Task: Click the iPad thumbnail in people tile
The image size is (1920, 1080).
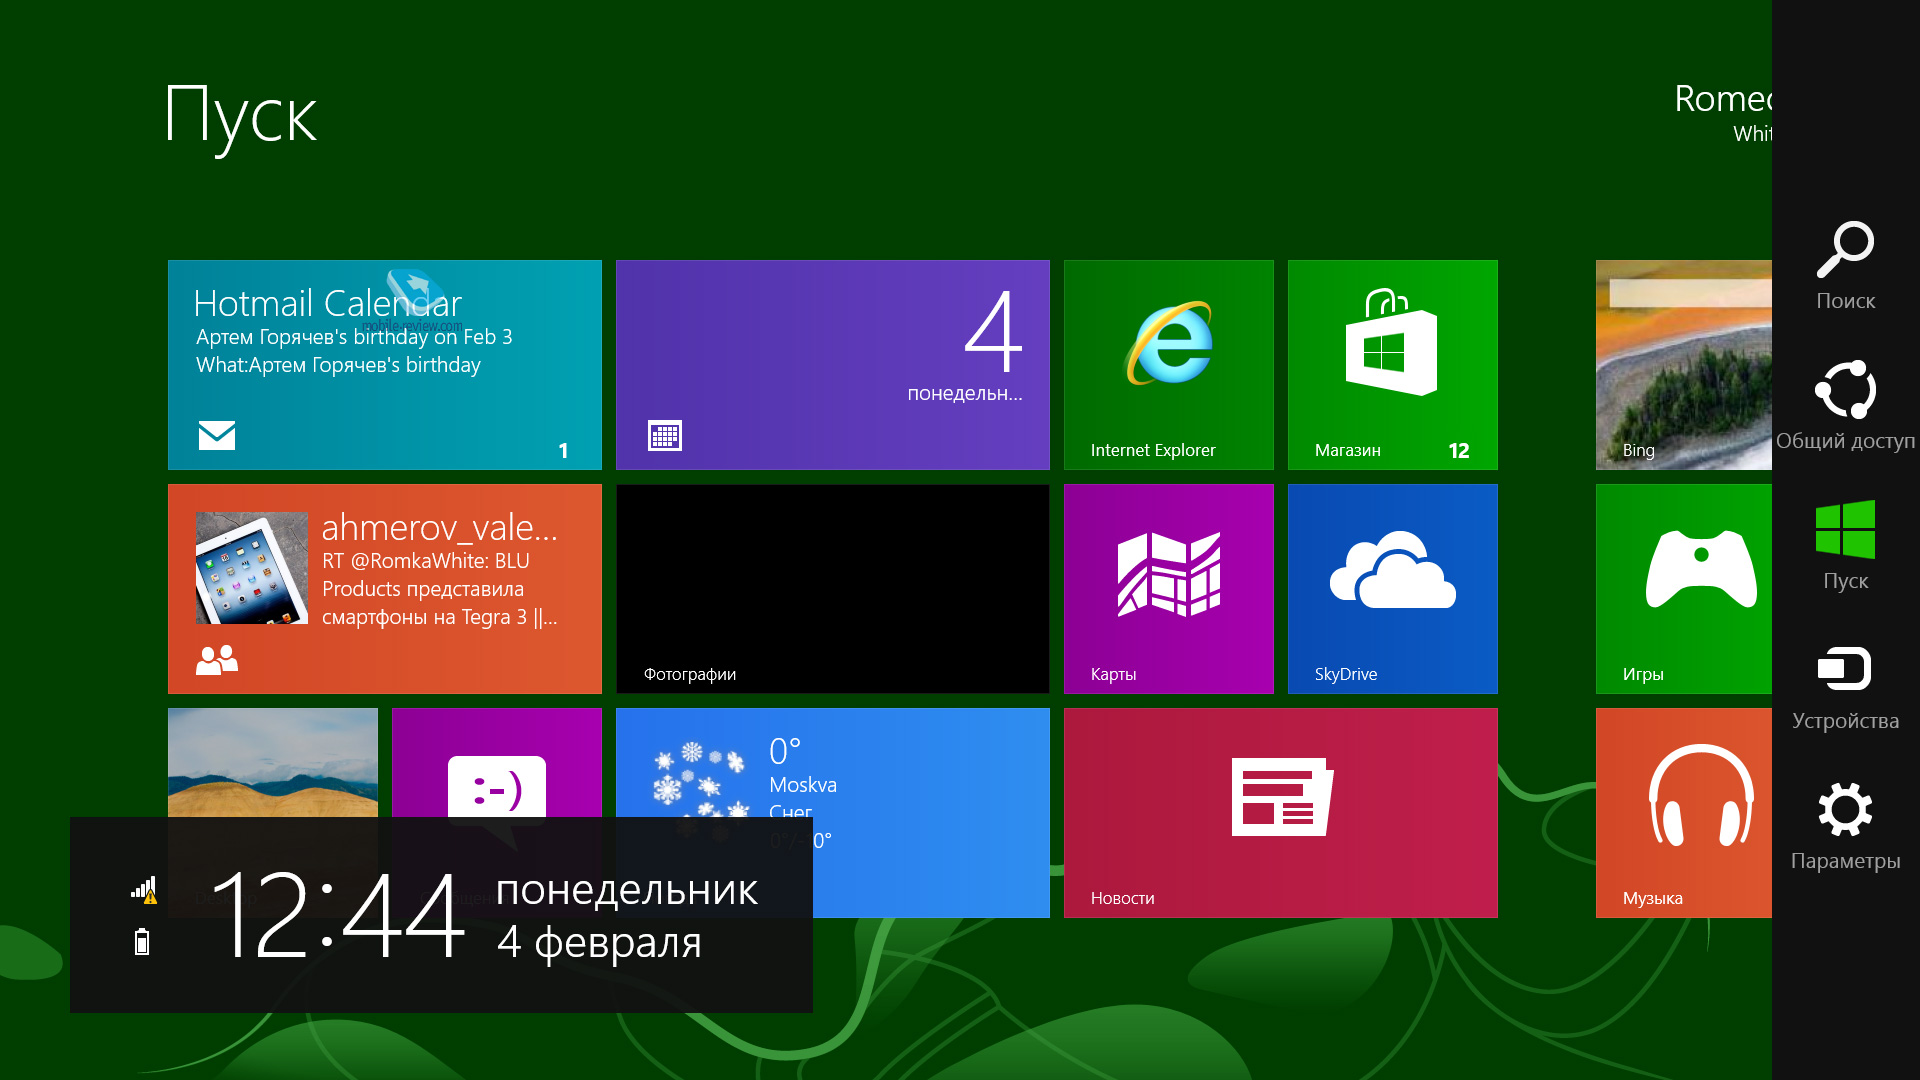Action: [x=252, y=568]
